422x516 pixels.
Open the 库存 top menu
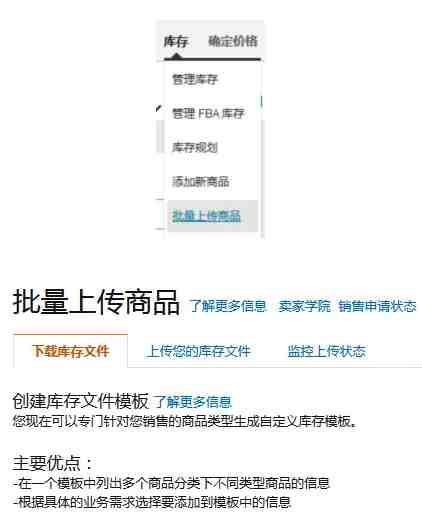tap(176, 42)
